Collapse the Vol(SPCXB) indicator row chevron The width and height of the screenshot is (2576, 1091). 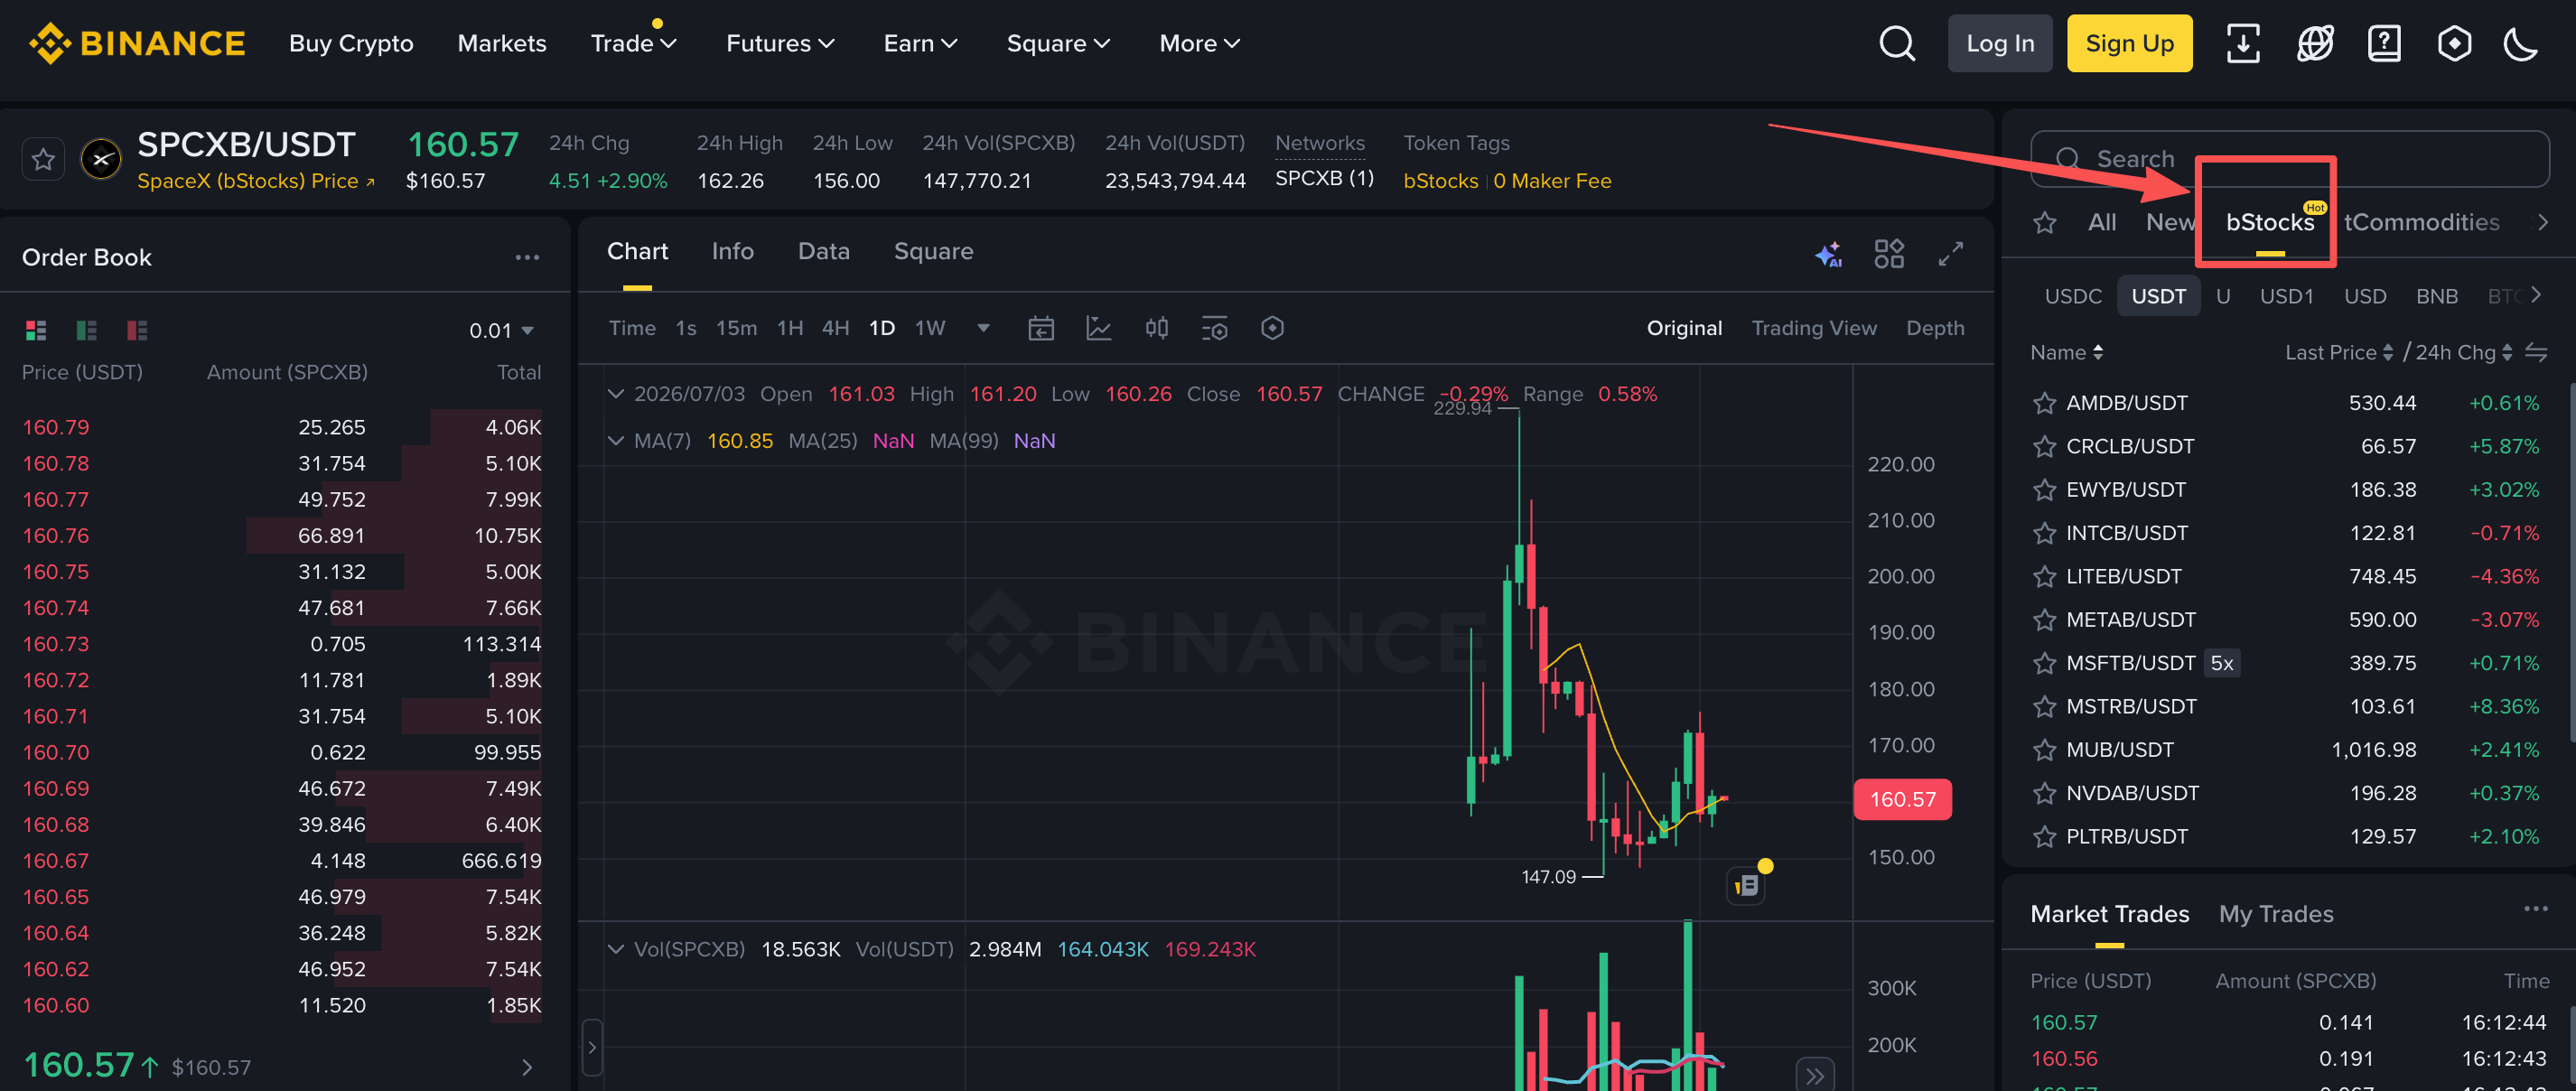(616, 949)
